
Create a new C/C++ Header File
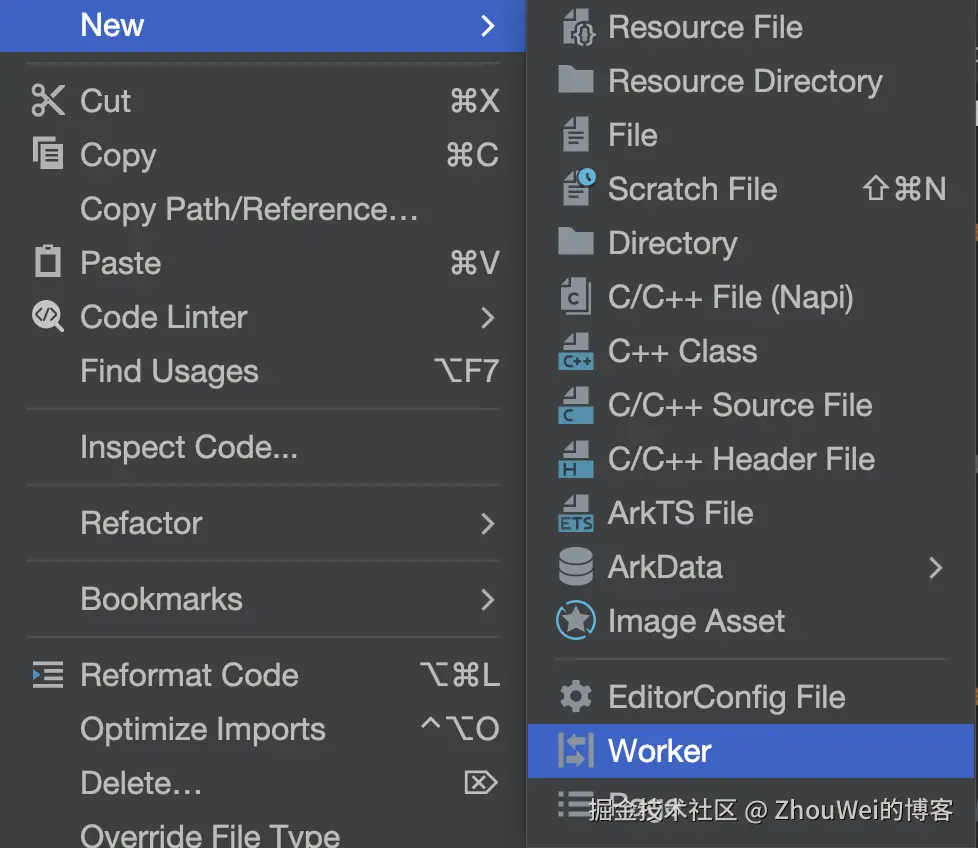741,459
